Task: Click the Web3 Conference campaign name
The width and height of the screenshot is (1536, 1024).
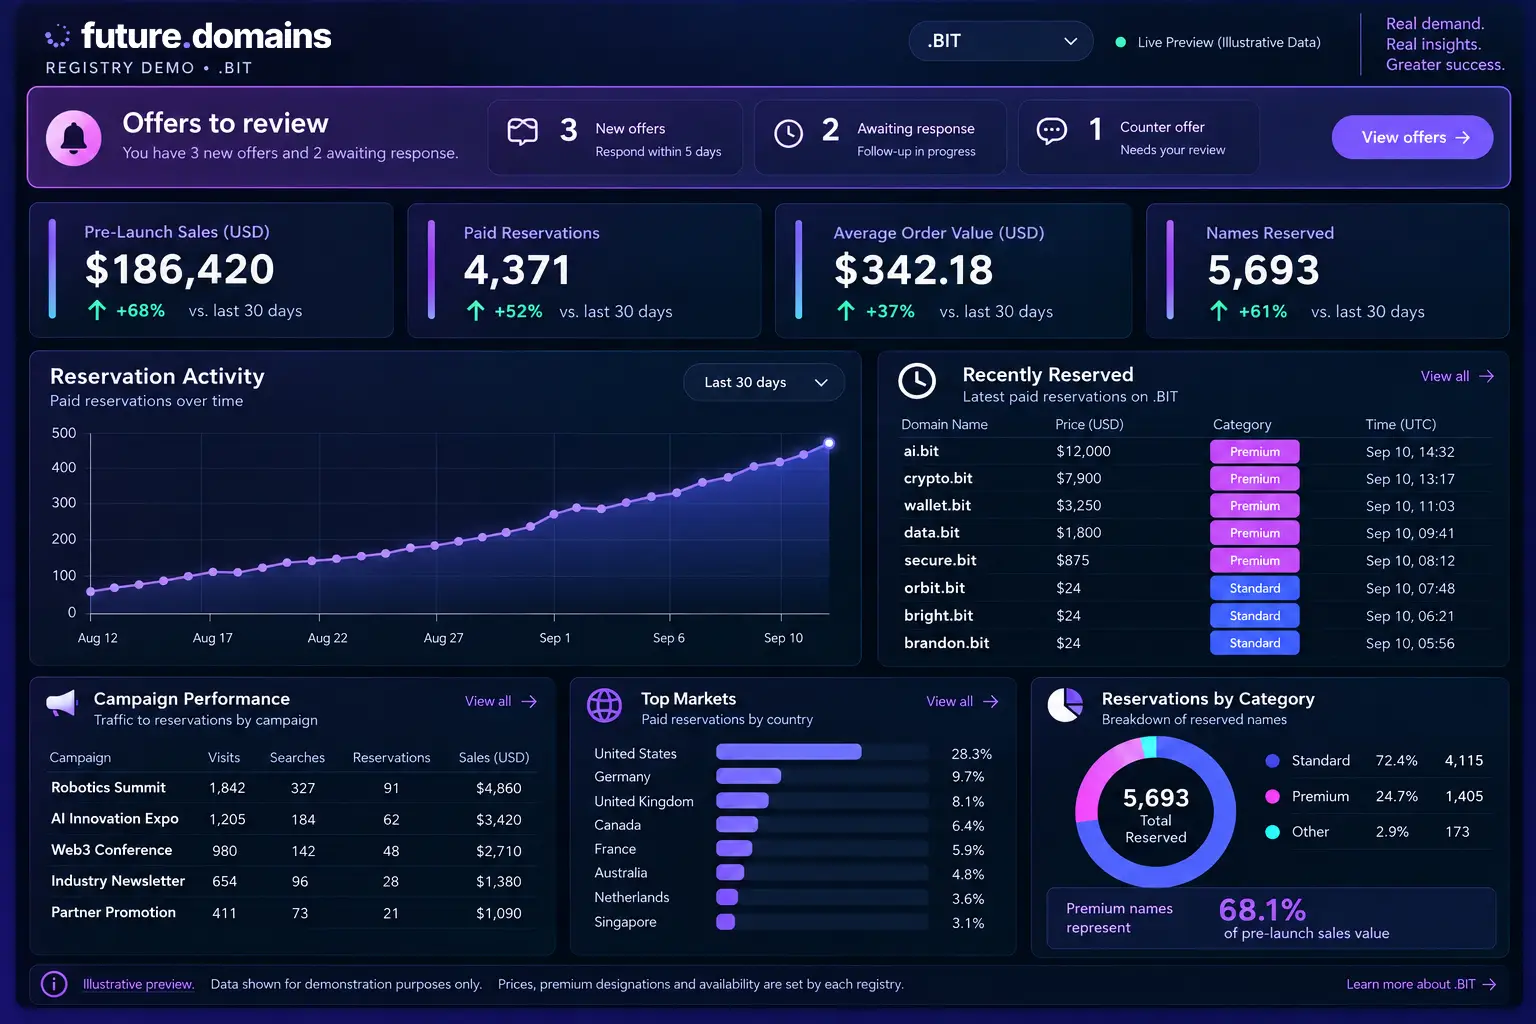Action: point(111,849)
